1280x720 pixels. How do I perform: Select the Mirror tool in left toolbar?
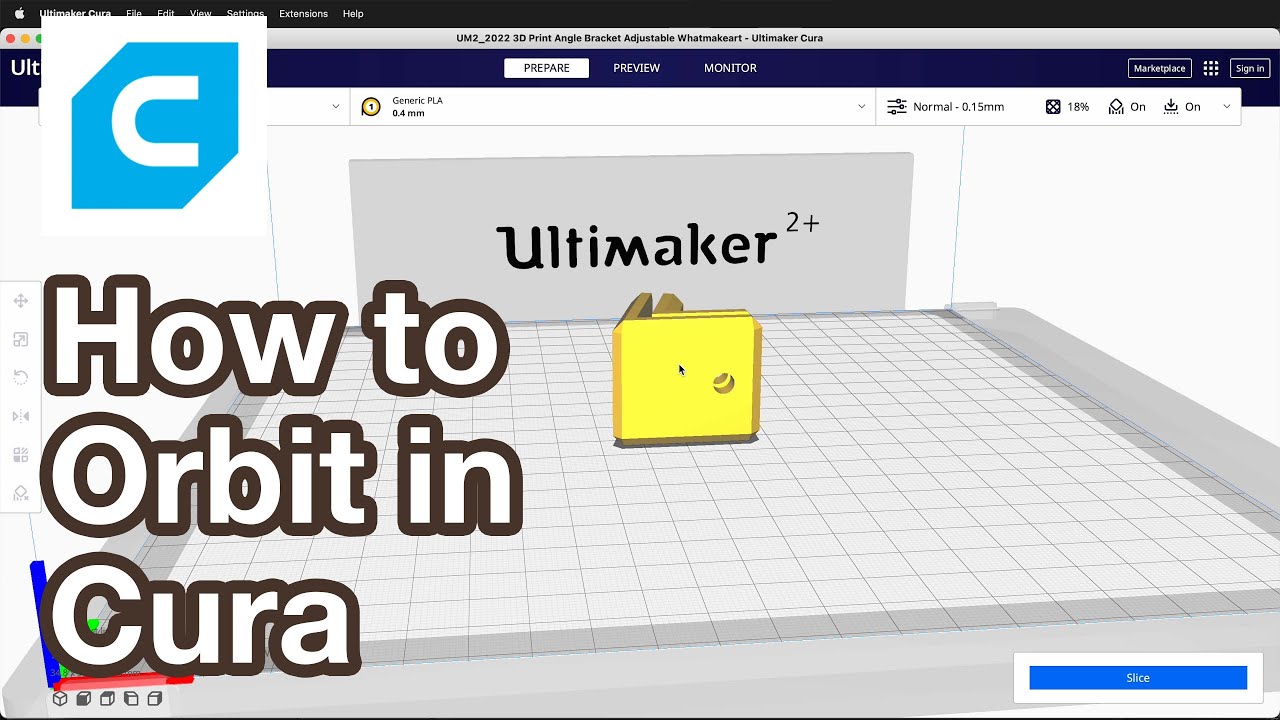[x=20, y=416]
